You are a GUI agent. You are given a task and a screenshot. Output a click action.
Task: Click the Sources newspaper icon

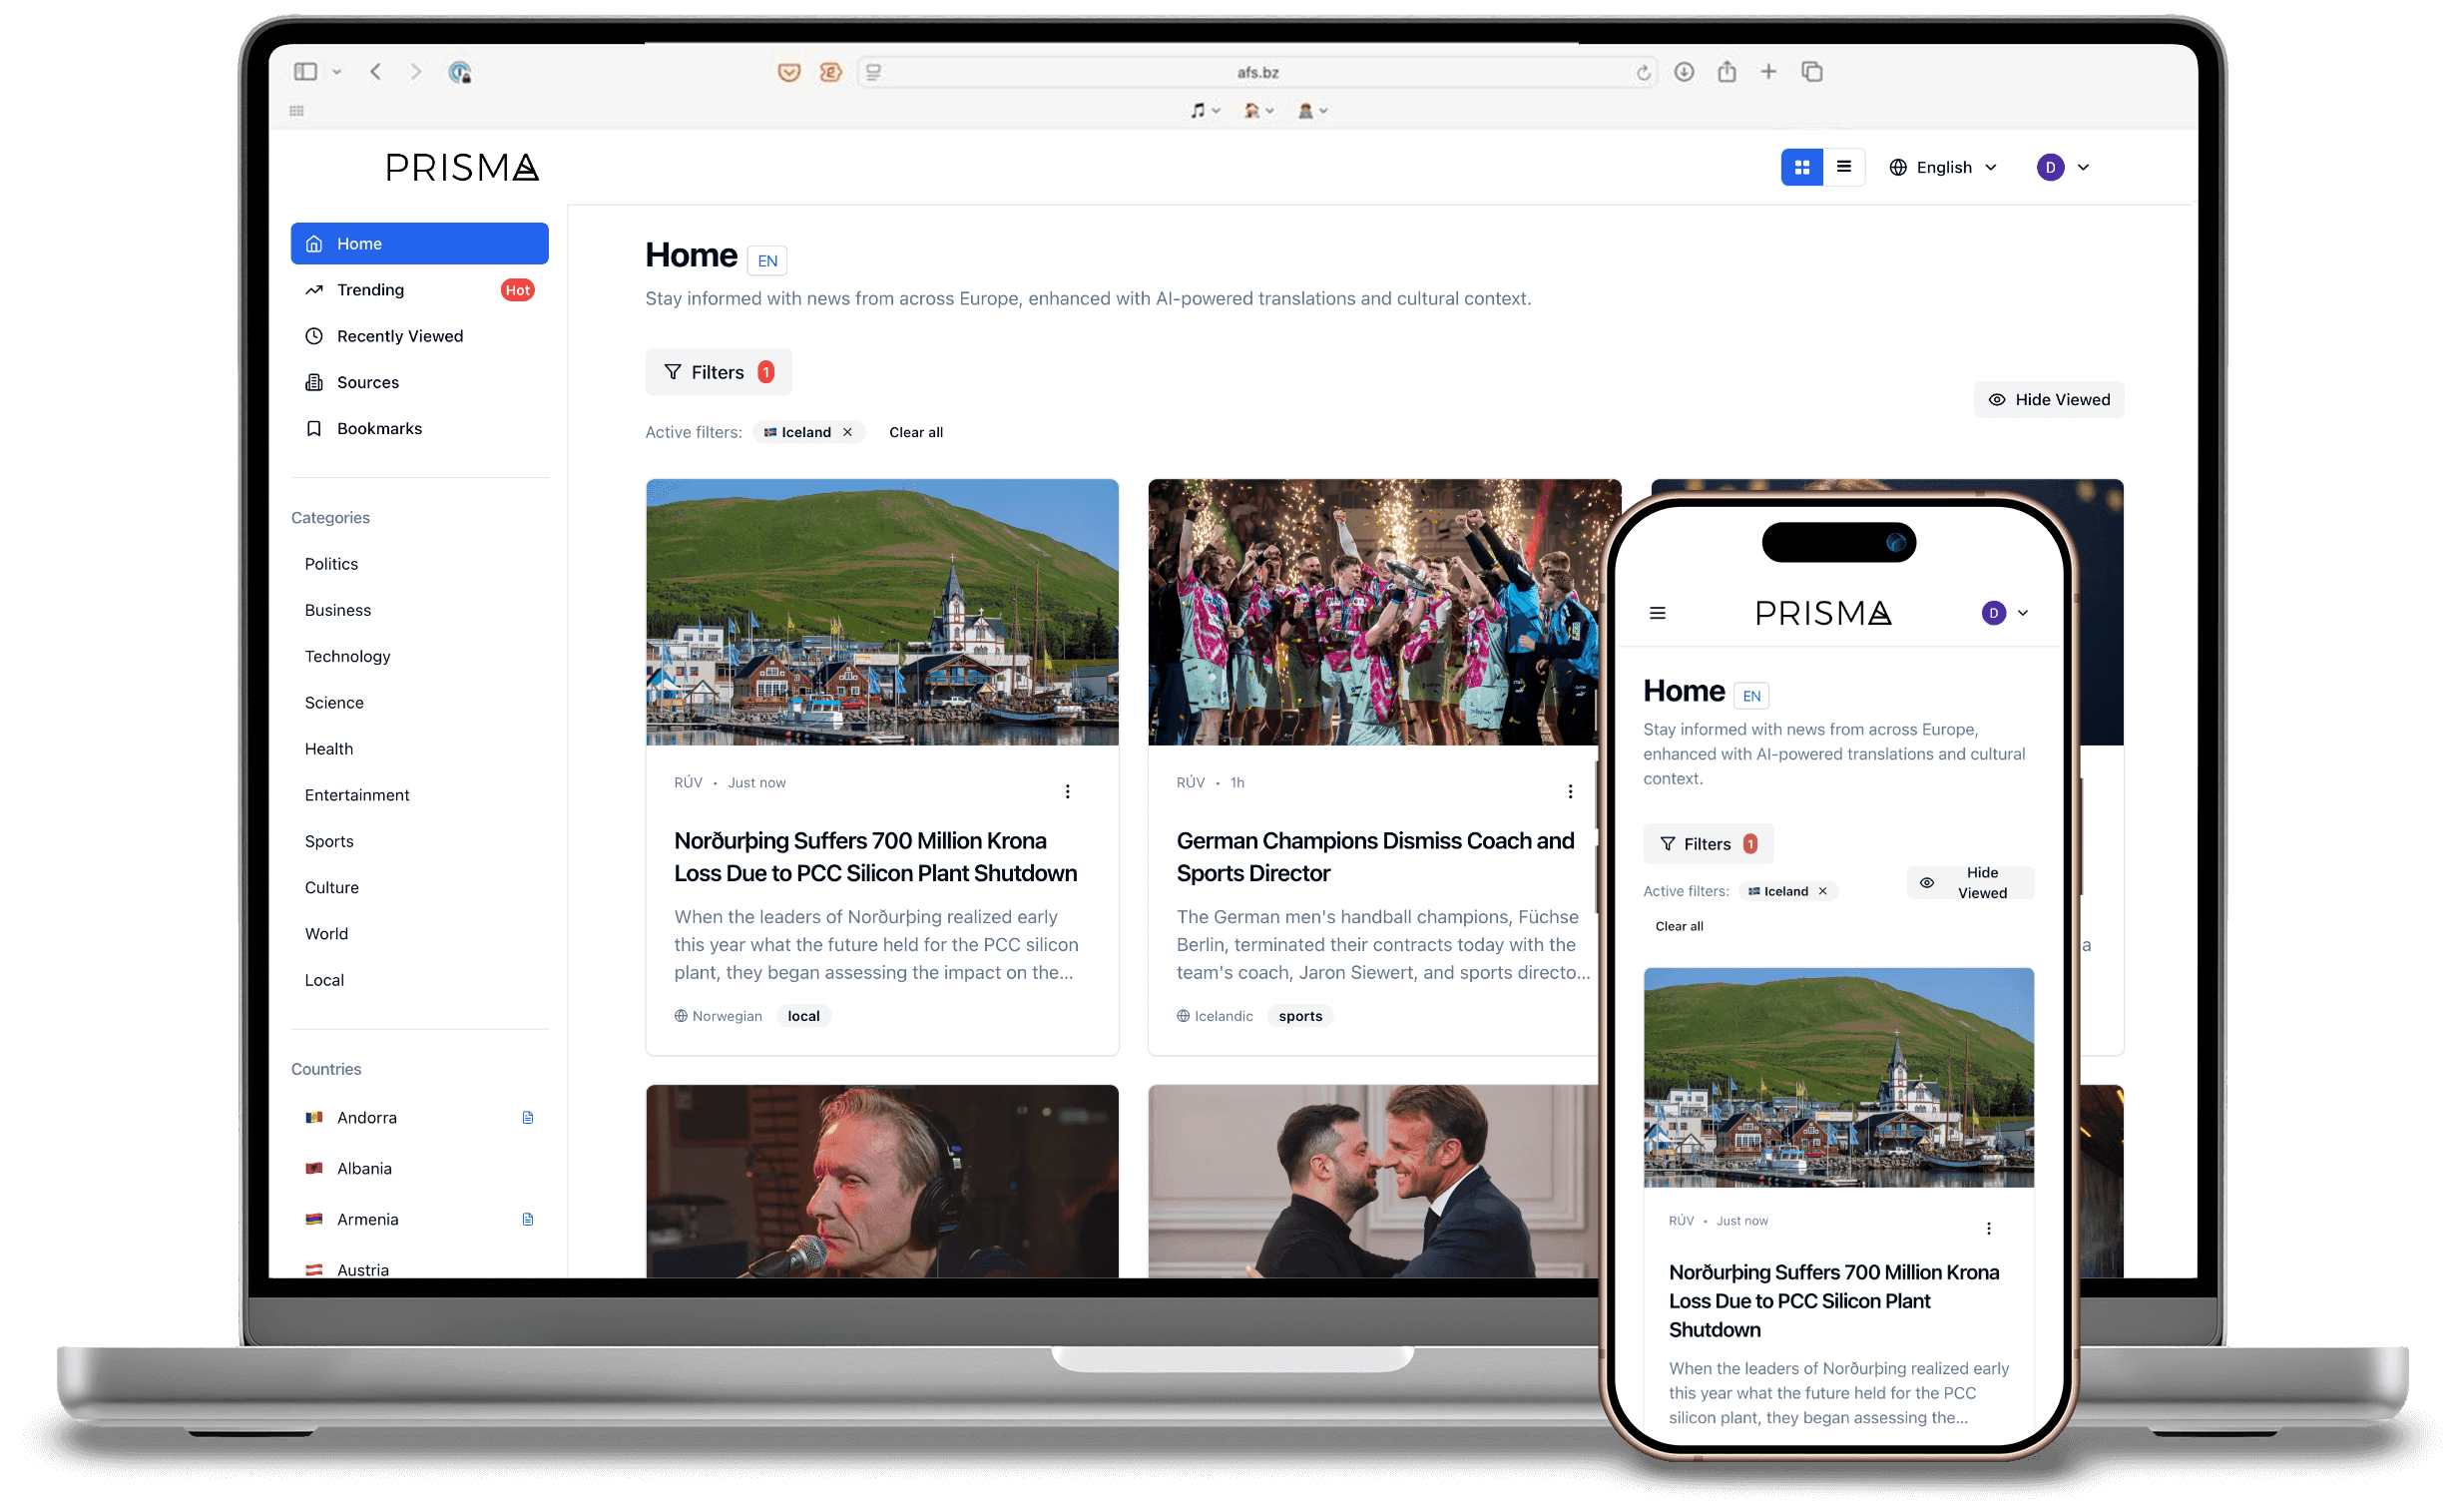pos(314,382)
